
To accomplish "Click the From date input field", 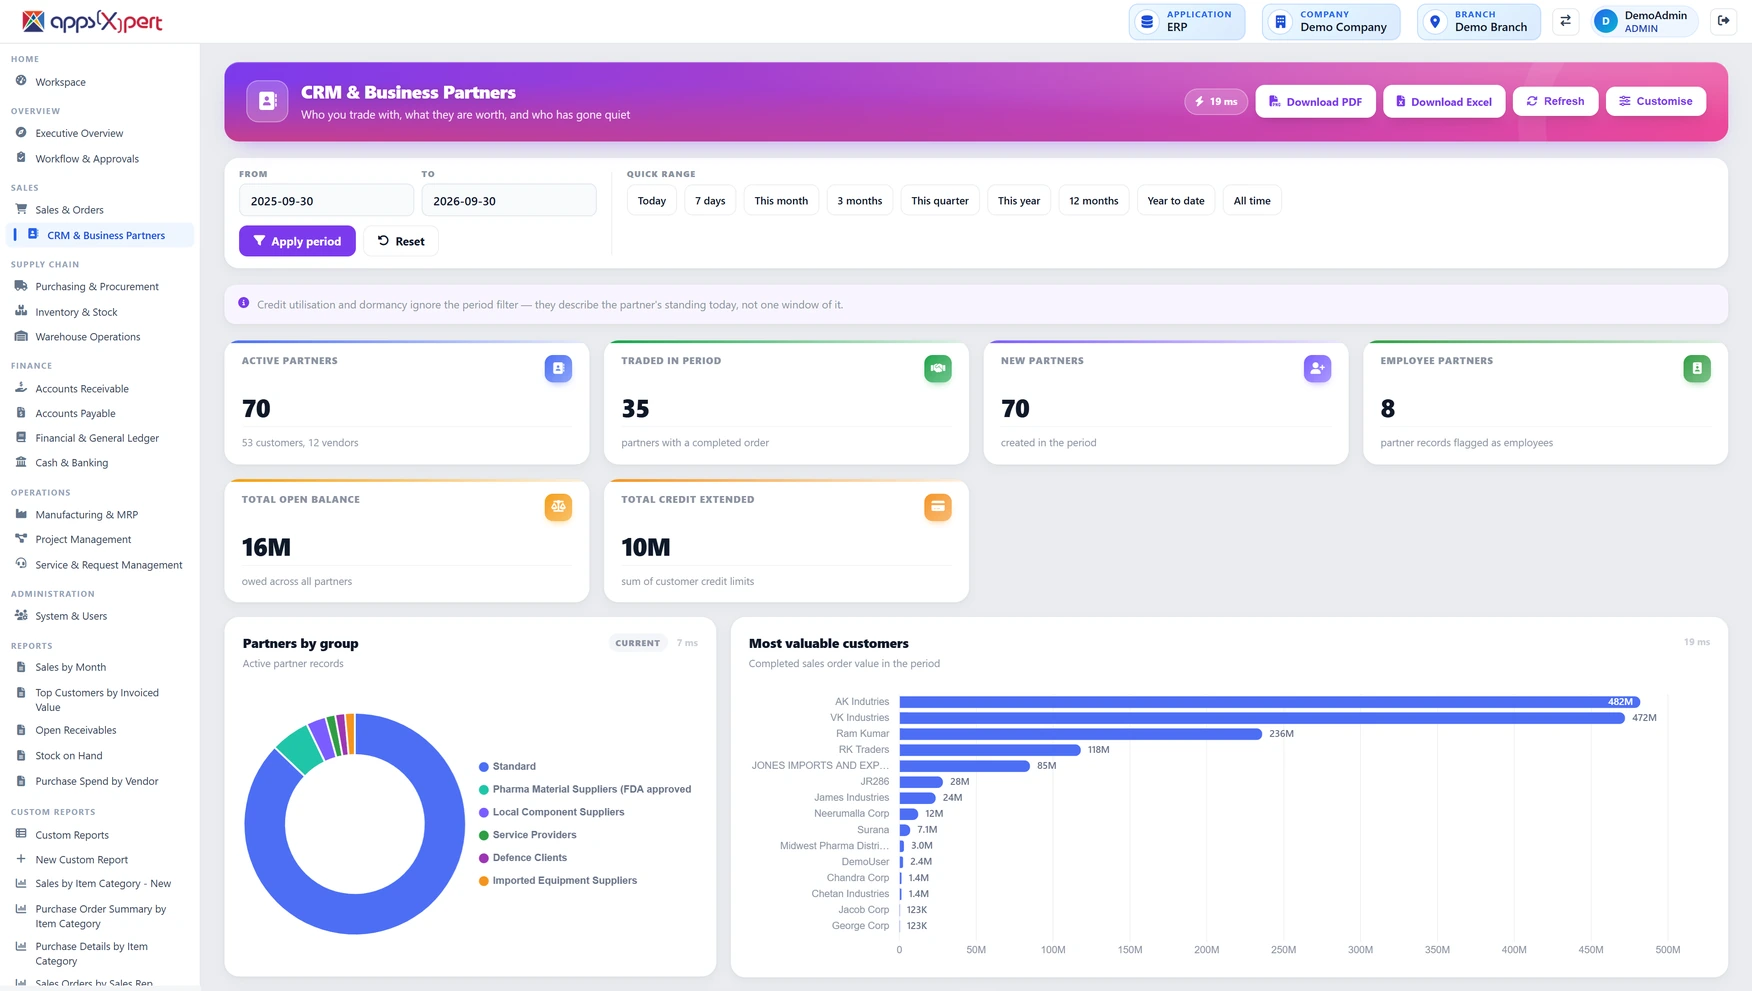I will pyautogui.click(x=326, y=200).
